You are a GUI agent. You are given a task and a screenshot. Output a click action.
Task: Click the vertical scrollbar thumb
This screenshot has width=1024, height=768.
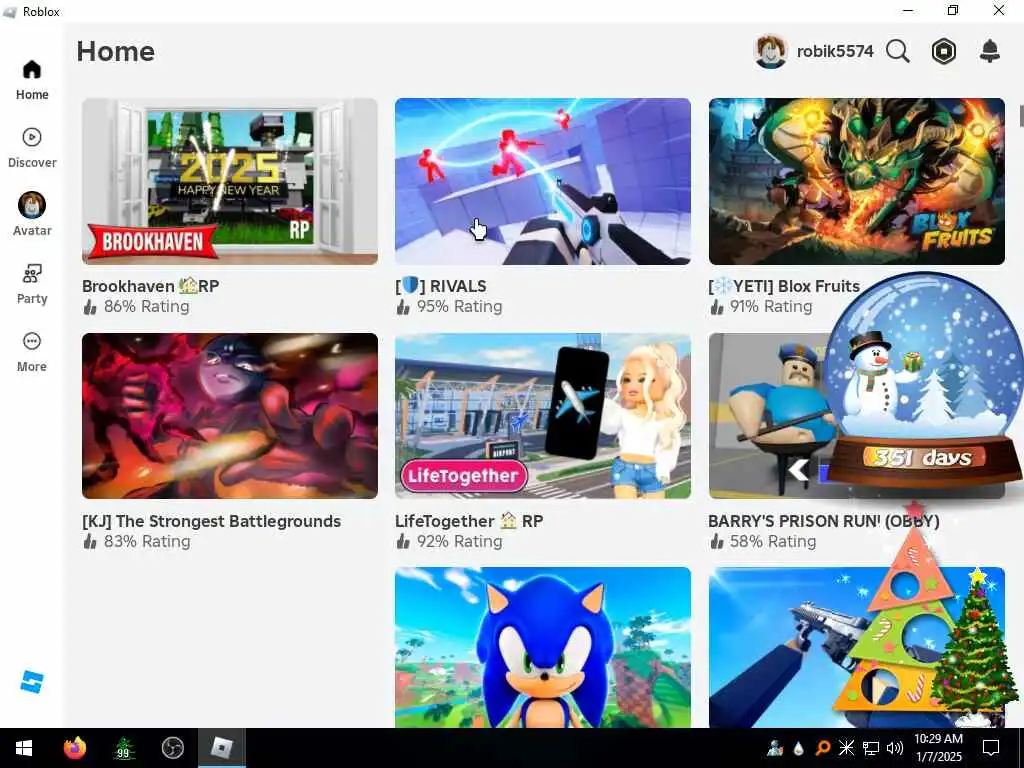point(1021,116)
